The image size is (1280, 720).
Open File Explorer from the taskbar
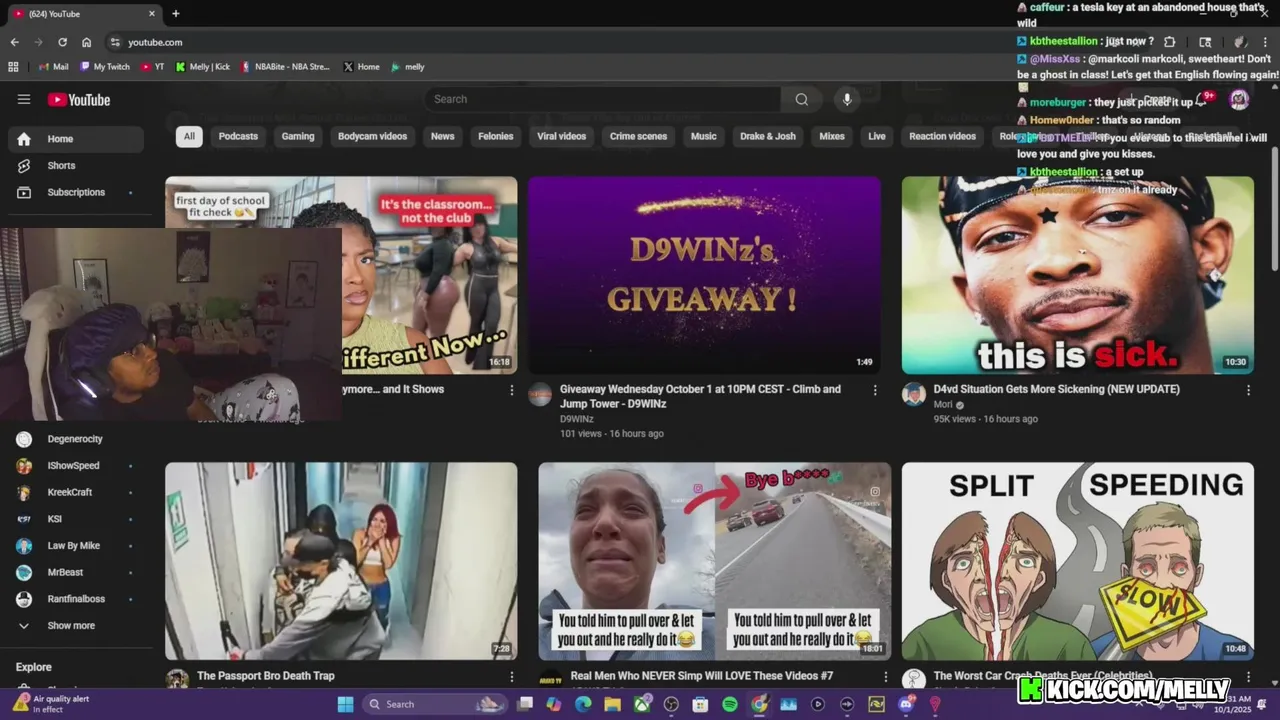click(x=612, y=704)
